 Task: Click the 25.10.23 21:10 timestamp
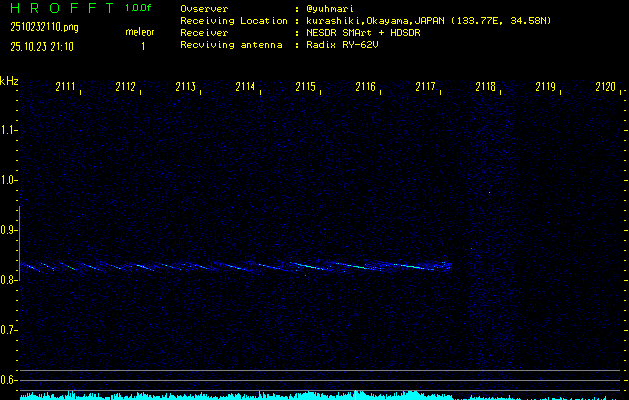41,46
